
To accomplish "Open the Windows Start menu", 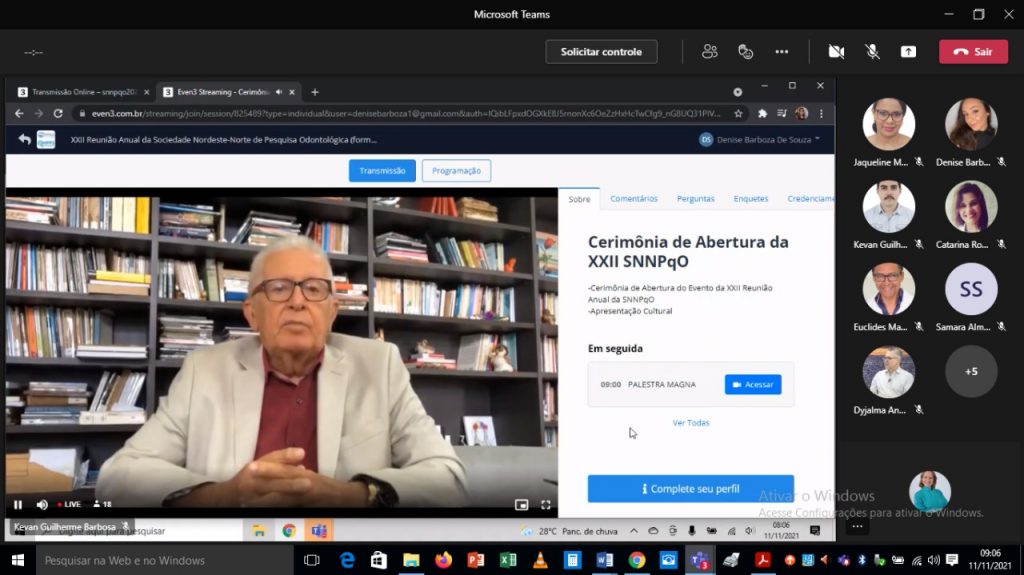I will tap(18, 561).
